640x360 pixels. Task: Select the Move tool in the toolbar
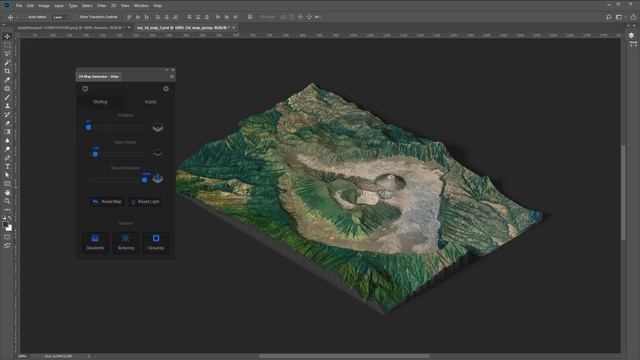7,37
